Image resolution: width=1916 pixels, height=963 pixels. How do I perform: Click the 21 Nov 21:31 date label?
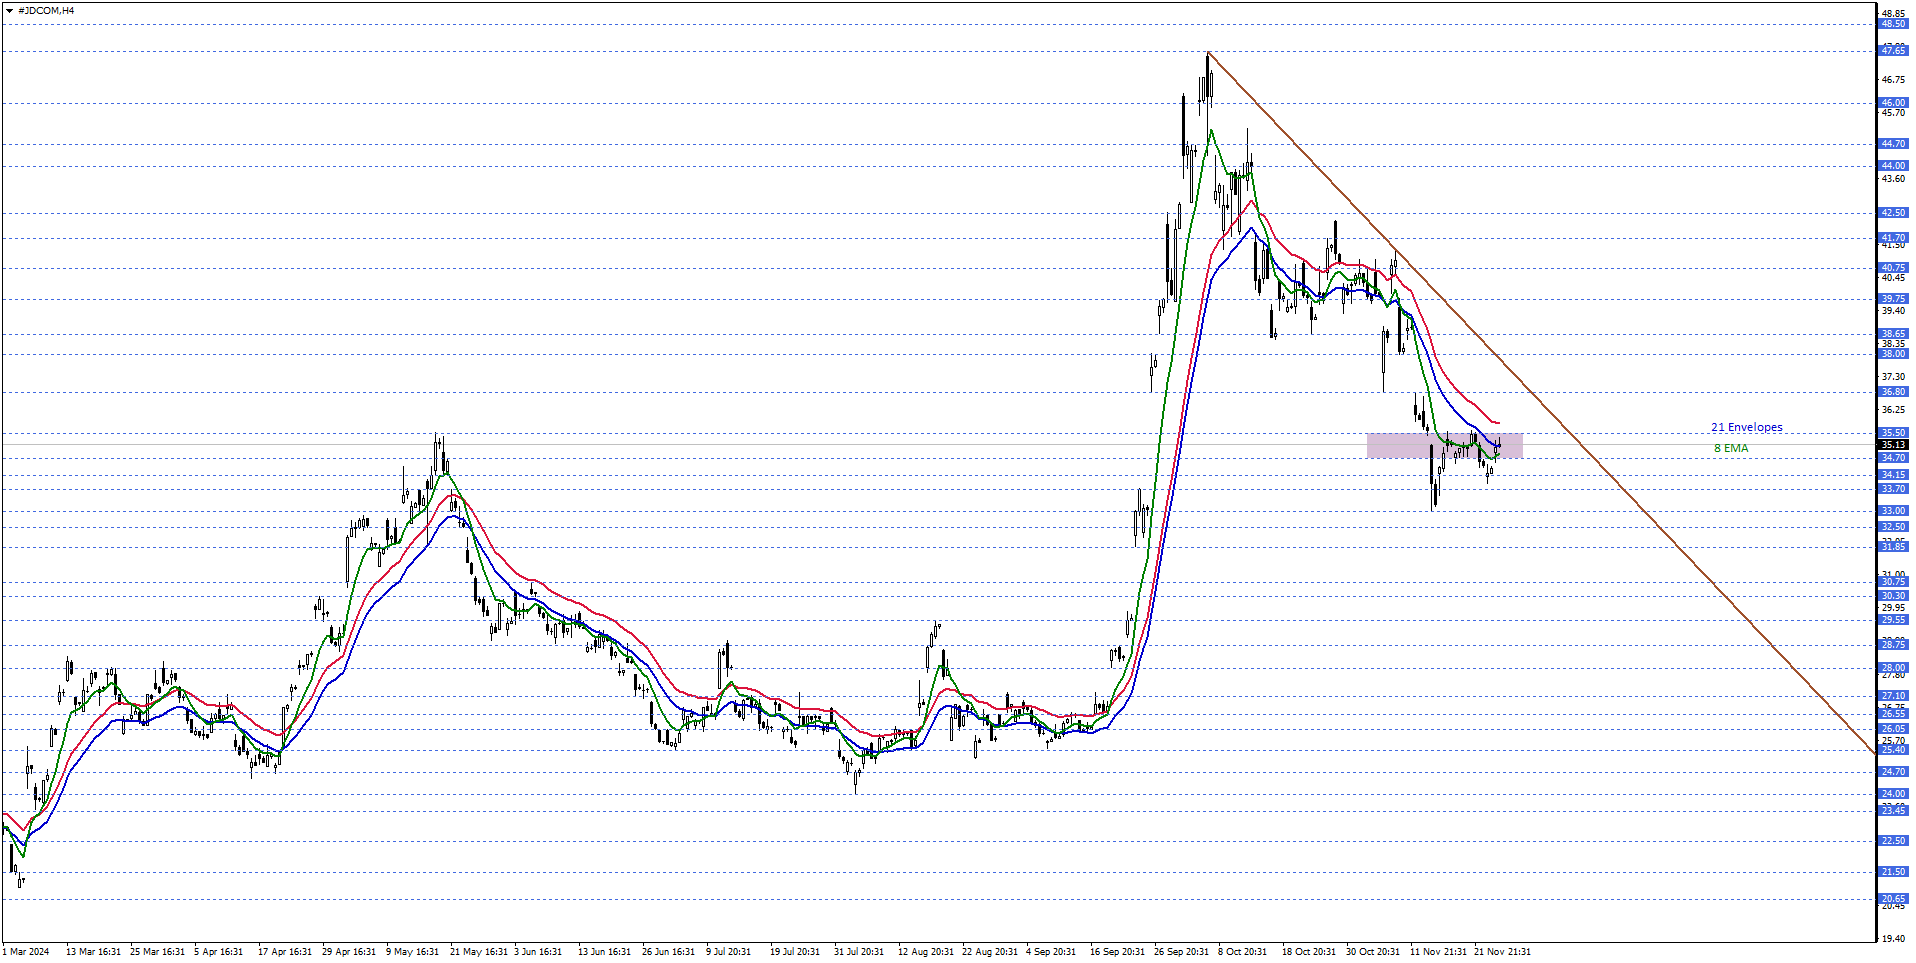[1502, 952]
